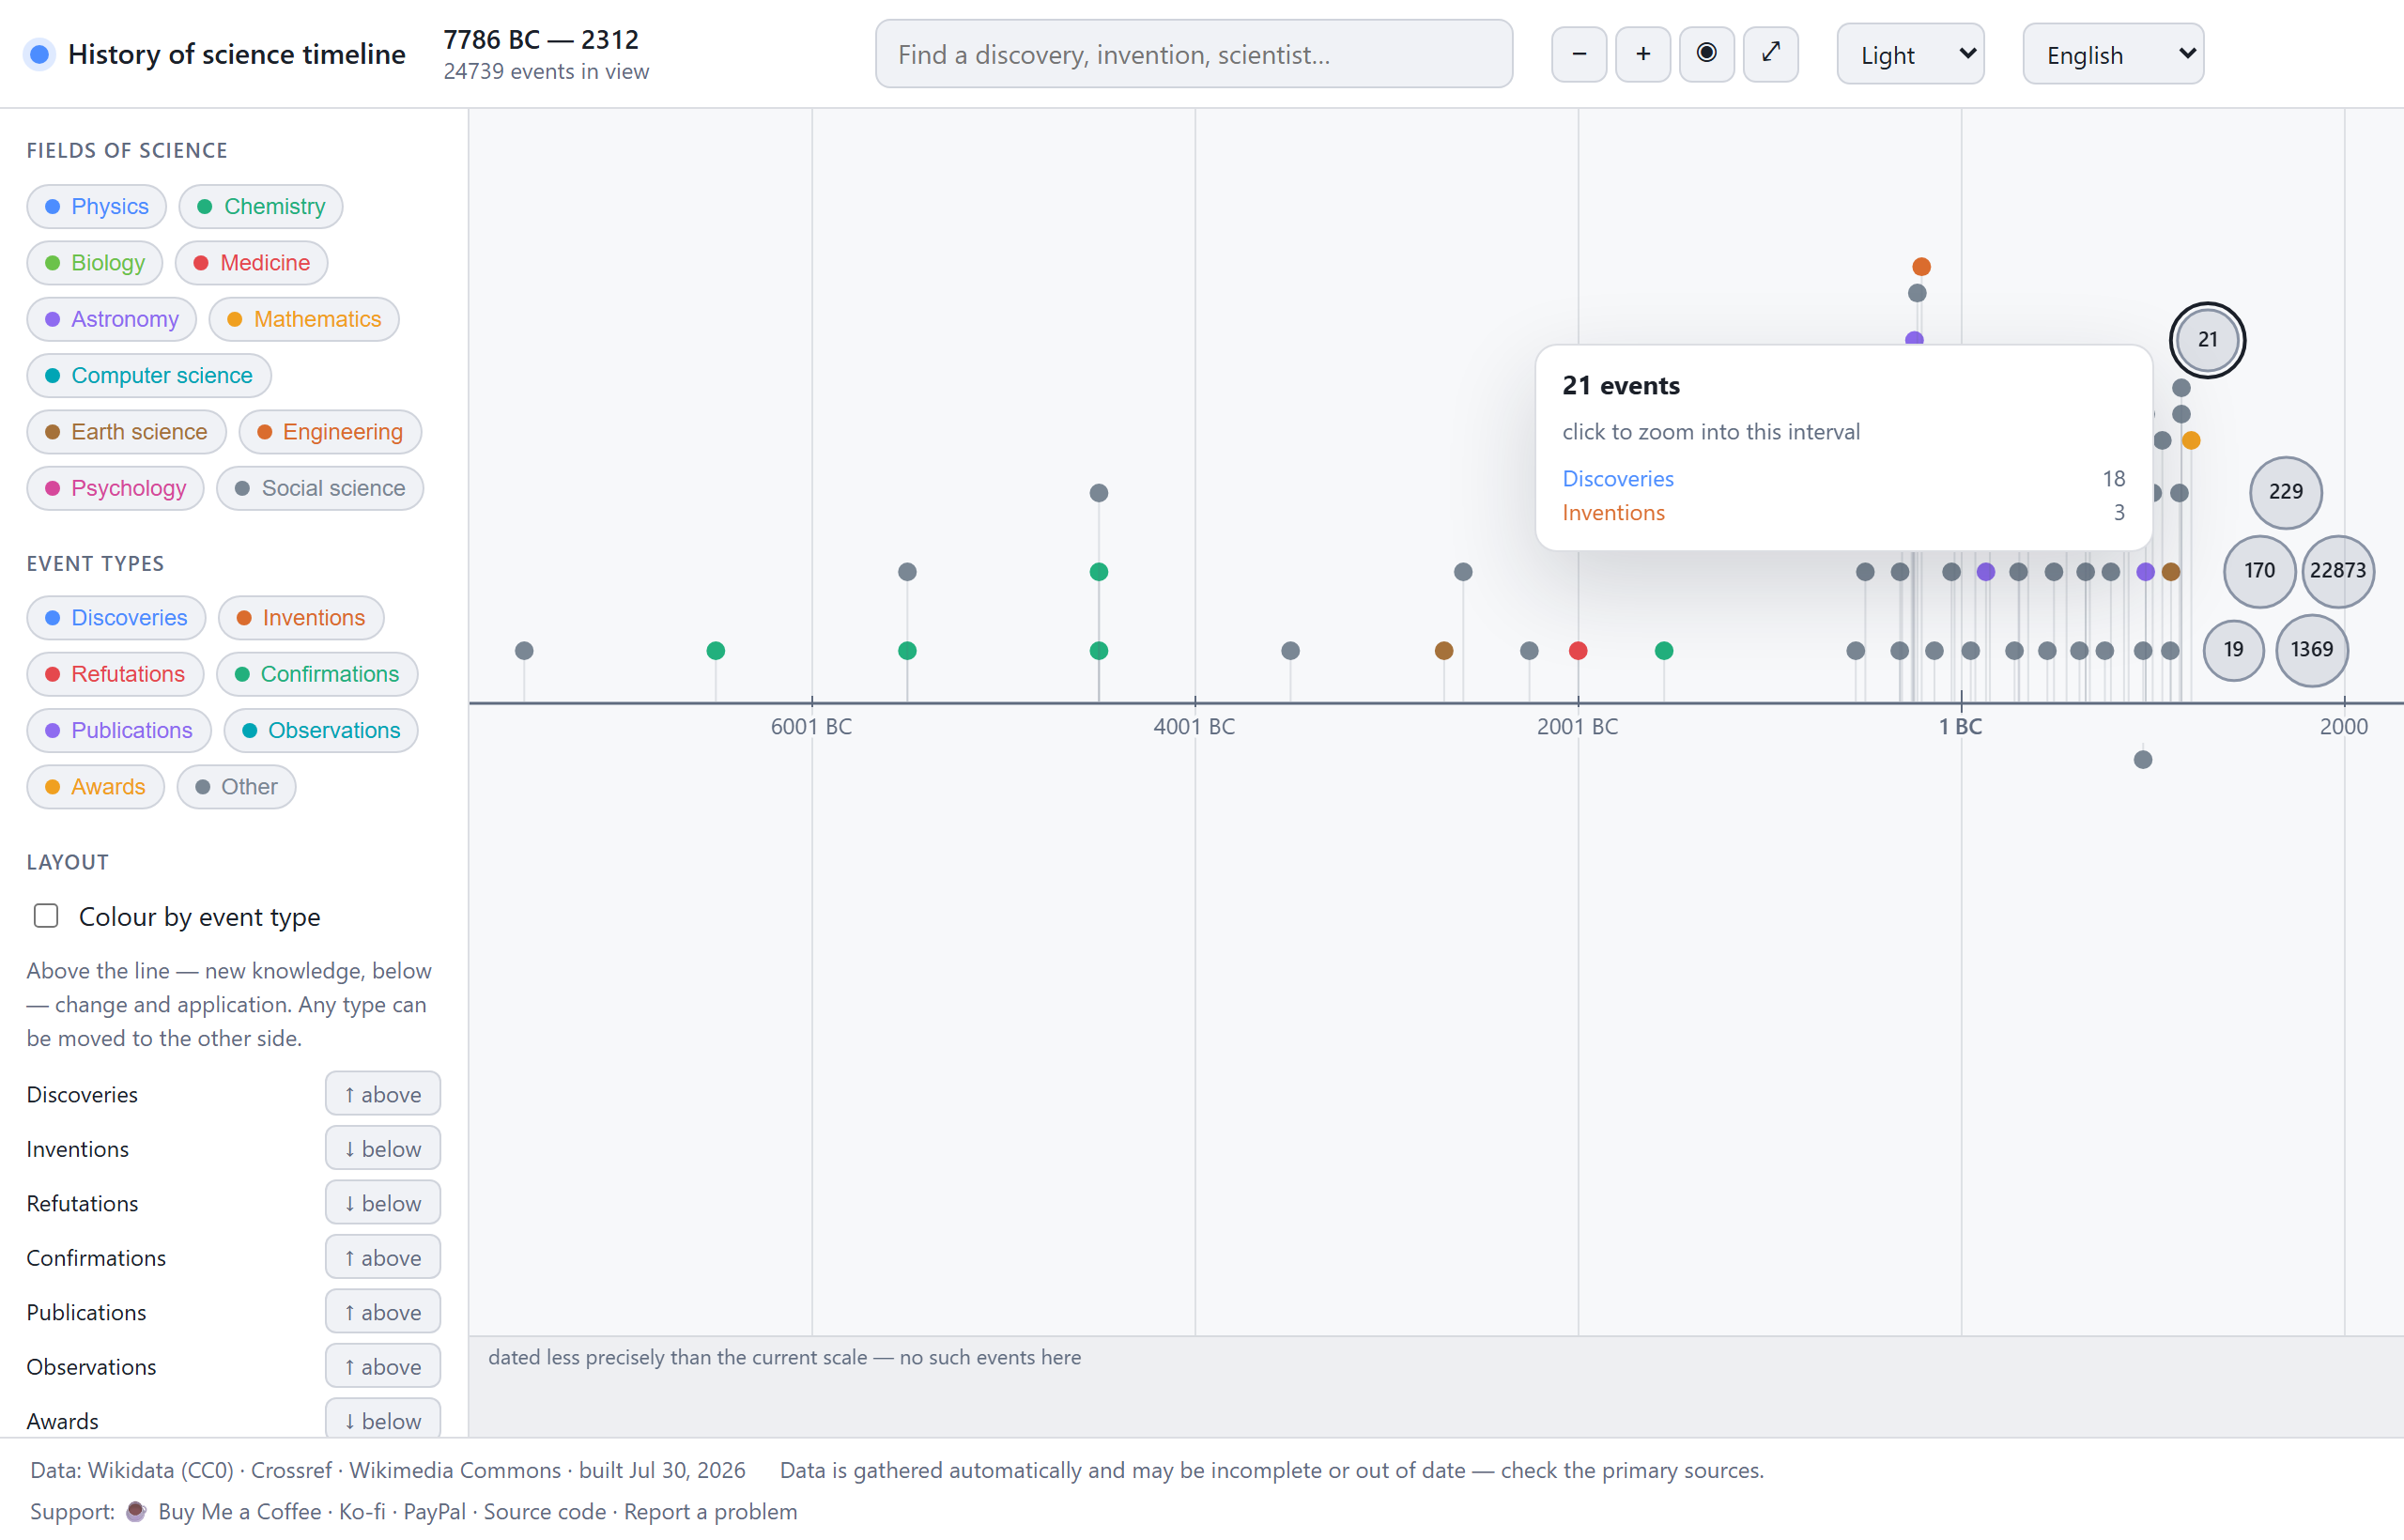Filter by the Publications event type
Image resolution: width=2404 pixels, height=1540 pixels.
[119, 730]
